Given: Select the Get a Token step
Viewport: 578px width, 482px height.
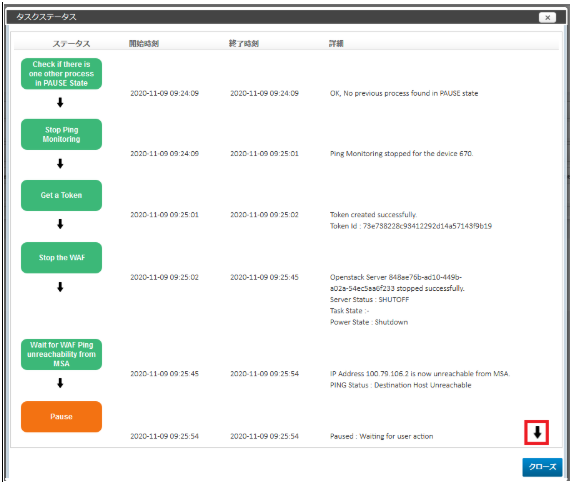Looking at the screenshot, I should 61,195.
